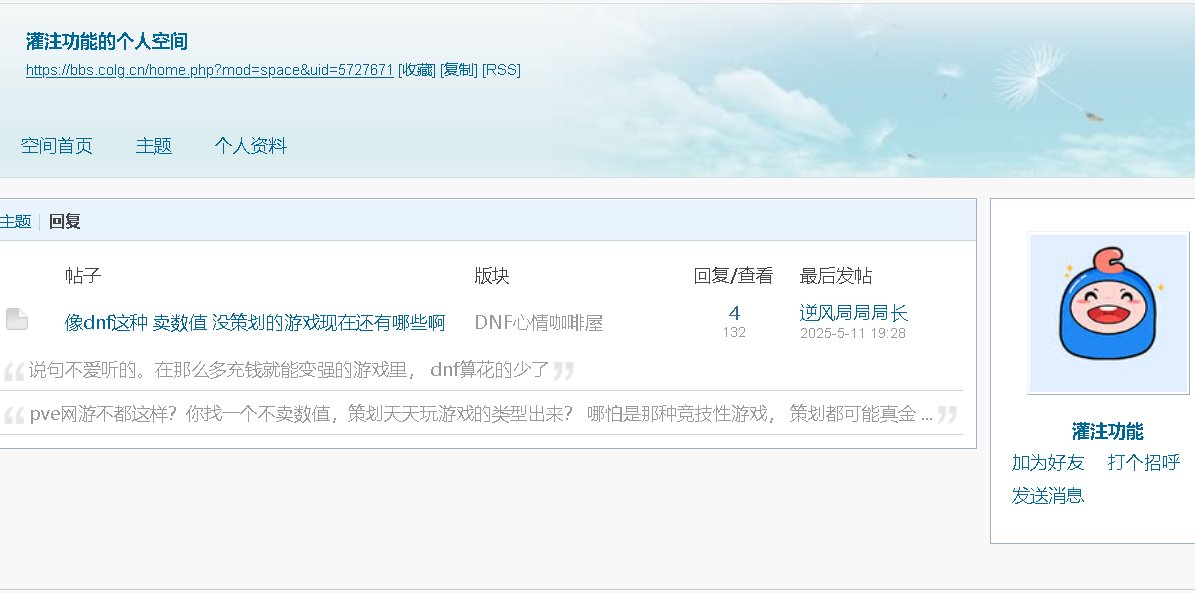Click the 版块 column header
Image resolution: width=1195 pixels, height=593 pixels.
click(x=492, y=276)
